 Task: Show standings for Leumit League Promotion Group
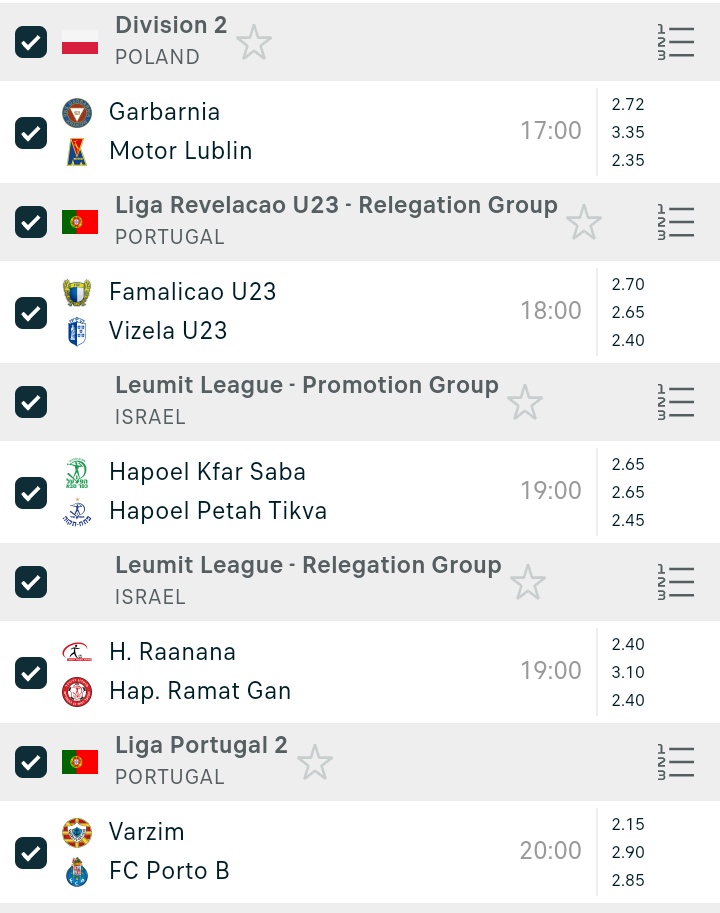[x=676, y=402]
